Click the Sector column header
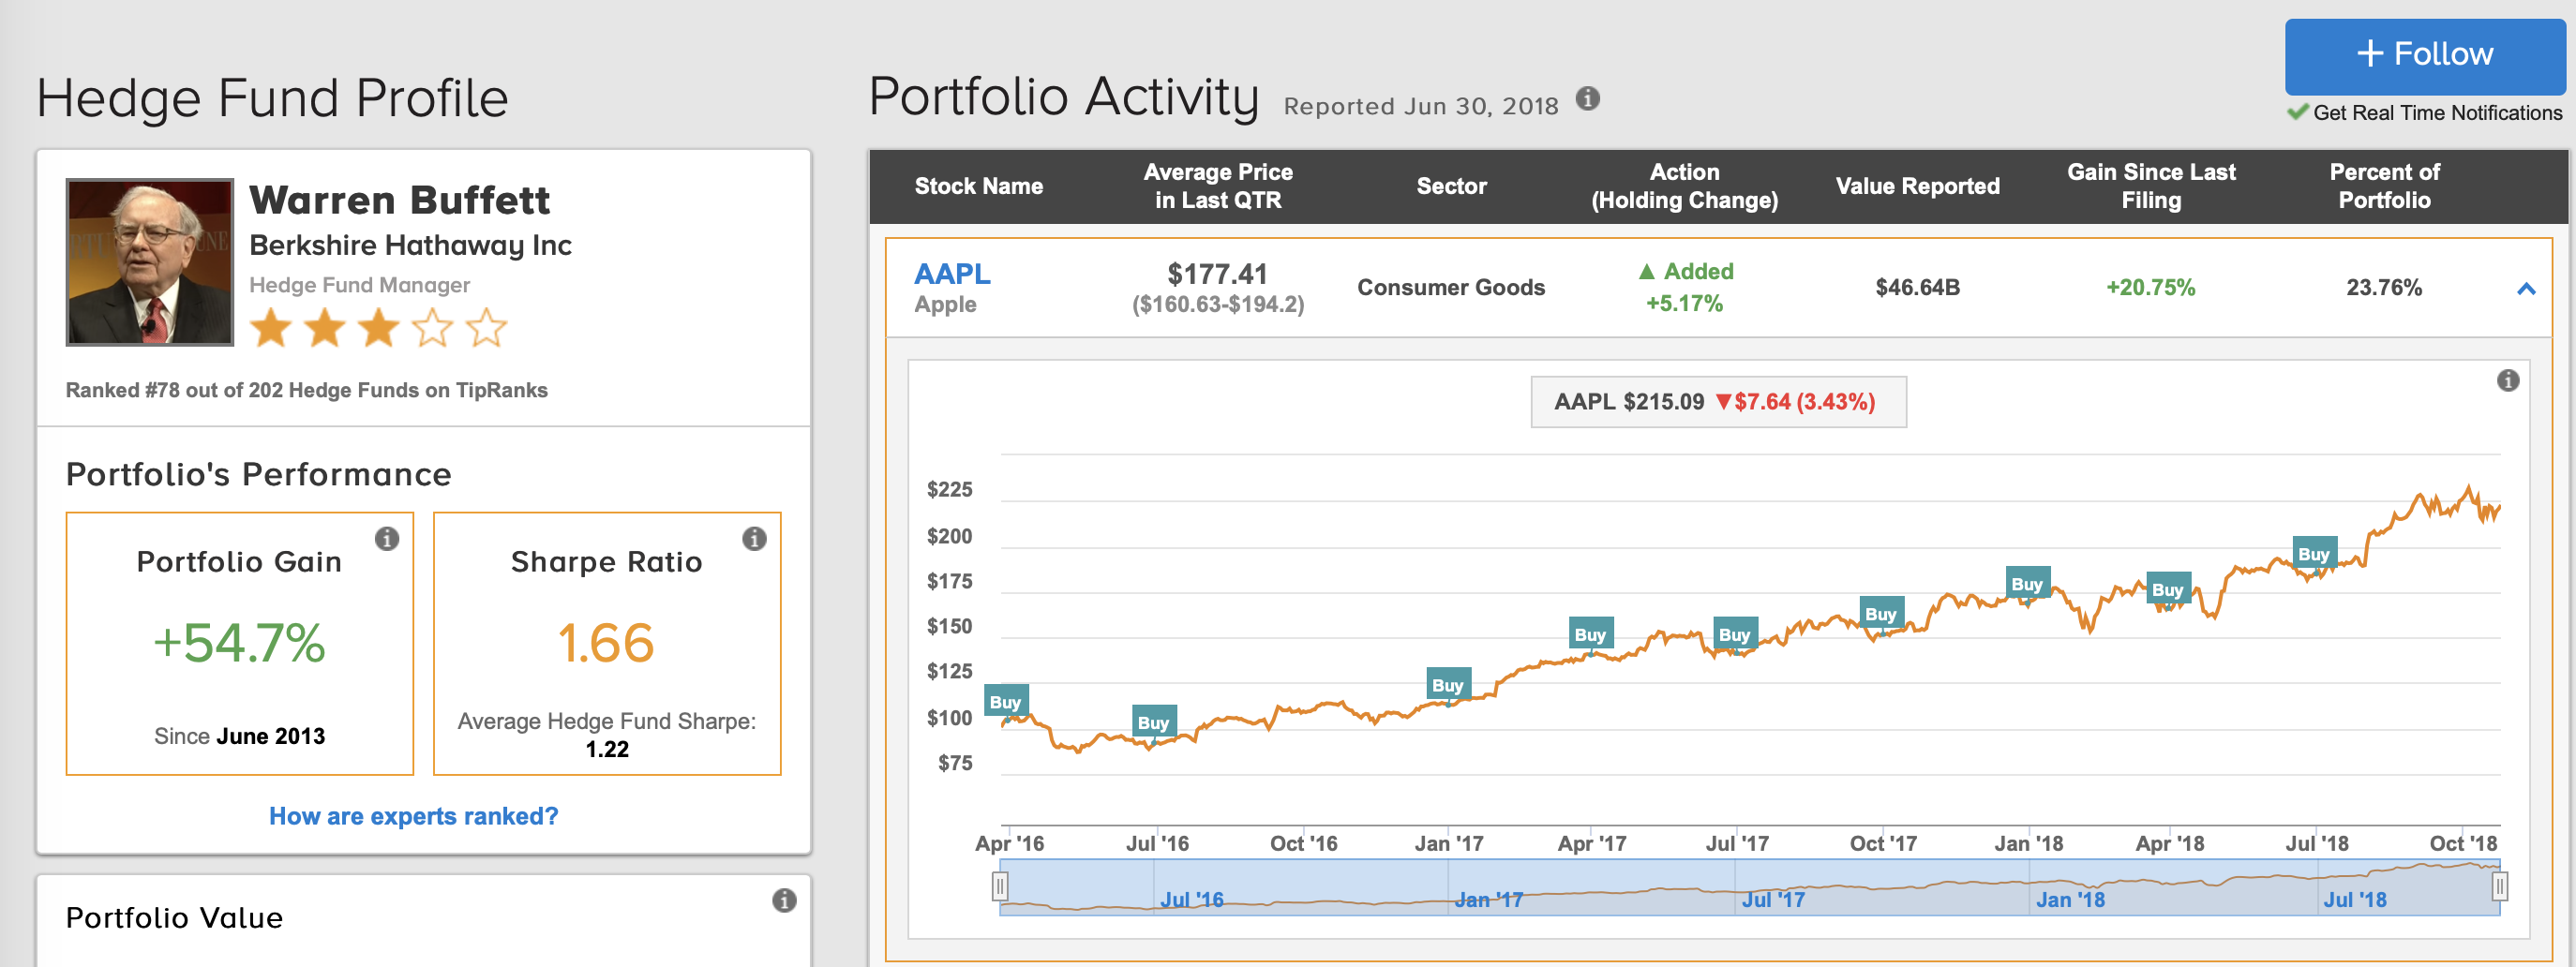Image resolution: width=2576 pixels, height=967 pixels. [1451, 186]
